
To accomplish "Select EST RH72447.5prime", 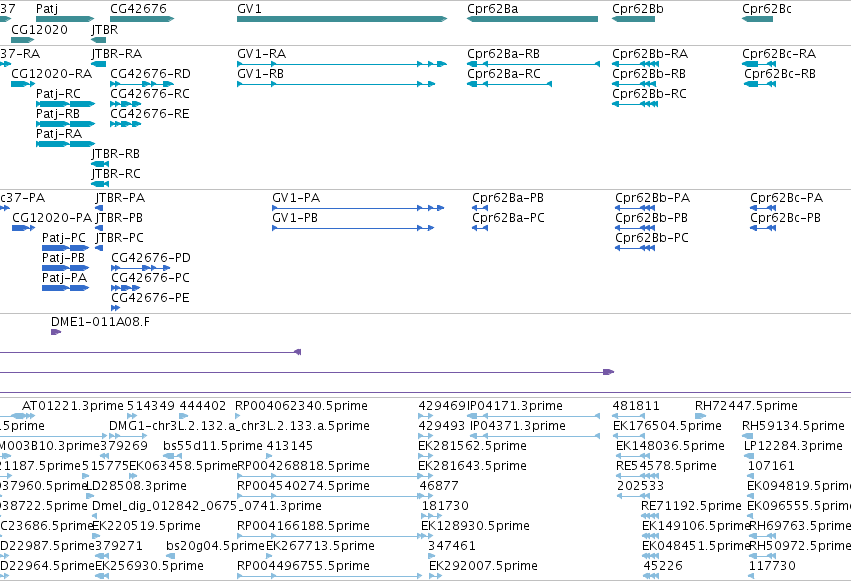I will point(701,416).
